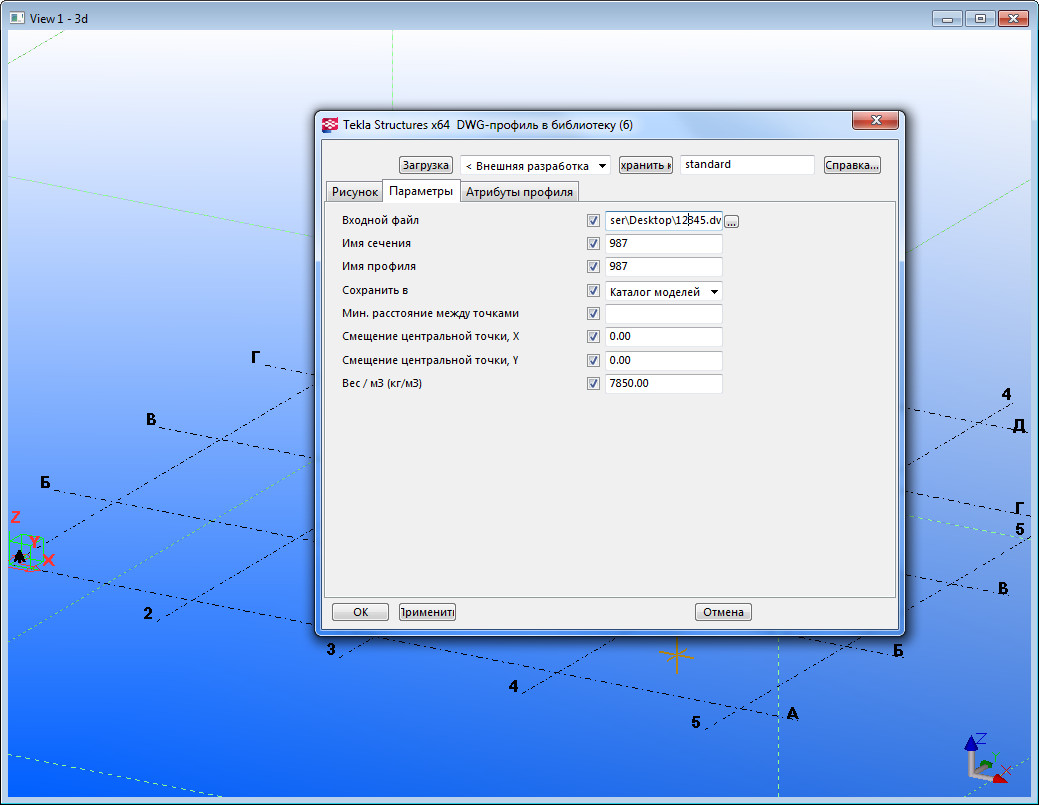Click the Справка help button
The image size is (1039, 805).
pos(852,165)
